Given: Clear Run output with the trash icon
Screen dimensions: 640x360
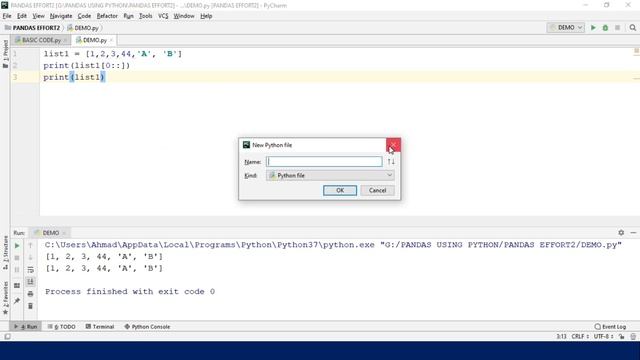Looking at the screenshot, I should 30,306.
